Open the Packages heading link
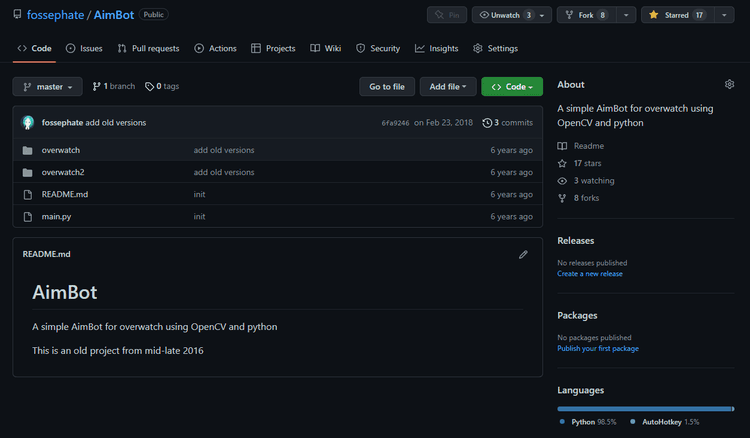Image resolution: width=750 pixels, height=438 pixels. pyautogui.click(x=577, y=315)
